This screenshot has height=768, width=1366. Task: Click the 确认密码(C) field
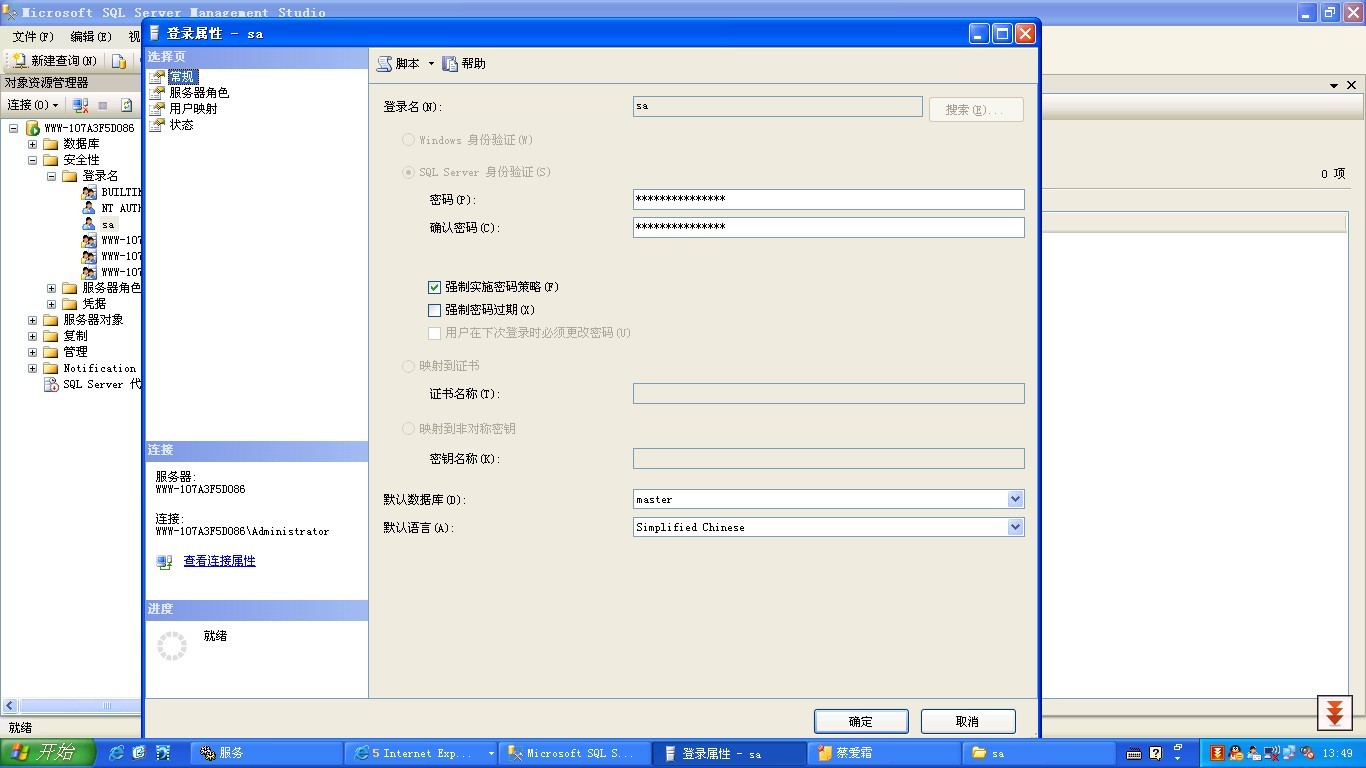click(828, 227)
